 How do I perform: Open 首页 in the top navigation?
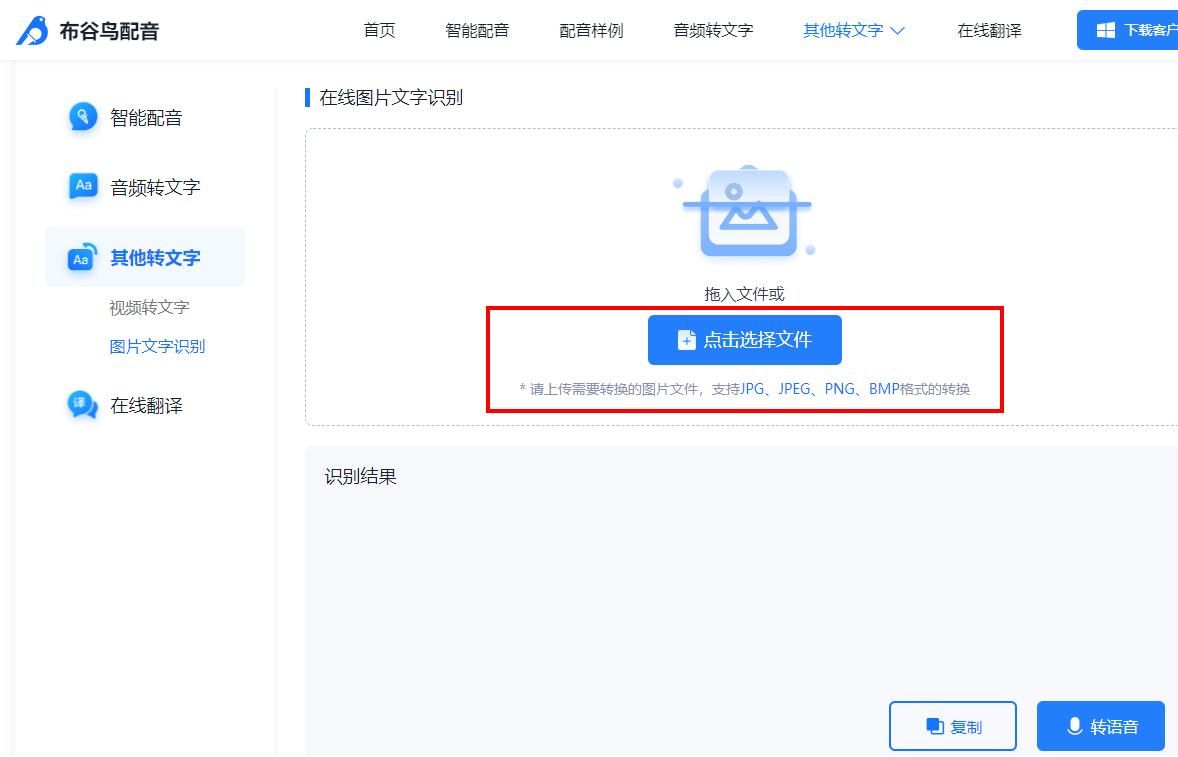379,30
